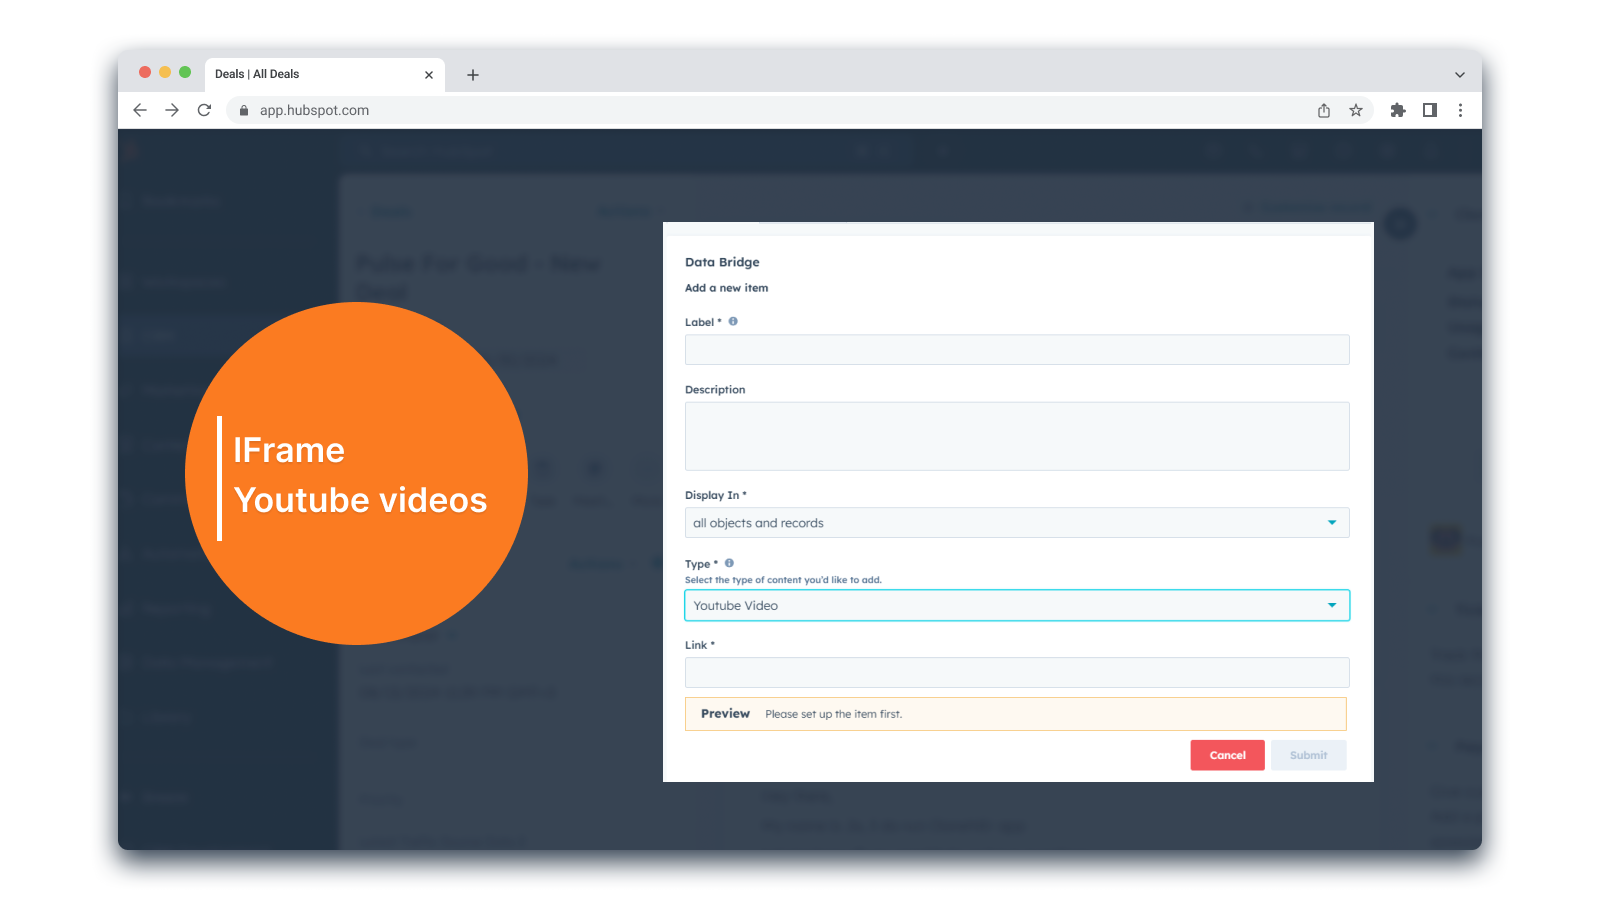Share this page via the share icon
Image resolution: width=1600 pixels, height=900 pixels.
coord(1324,110)
